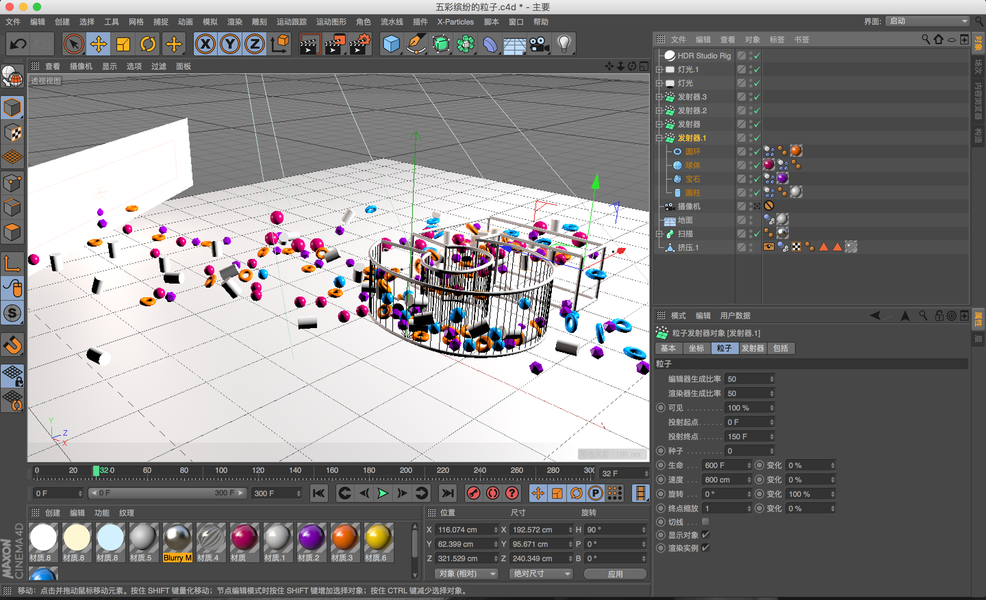Switch to the 包括 attribute tab
Image resolution: width=986 pixels, height=600 pixels.
780,348
